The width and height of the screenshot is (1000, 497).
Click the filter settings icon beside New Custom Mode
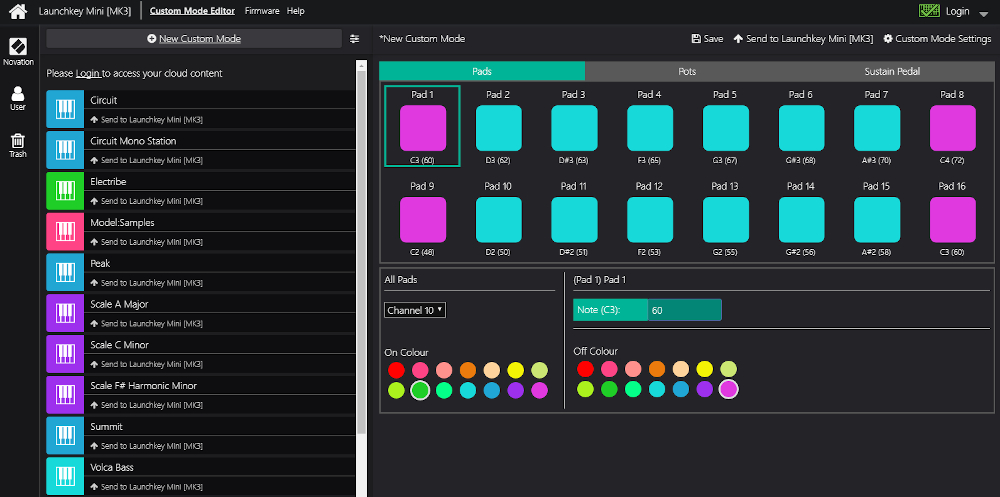tap(355, 39)
